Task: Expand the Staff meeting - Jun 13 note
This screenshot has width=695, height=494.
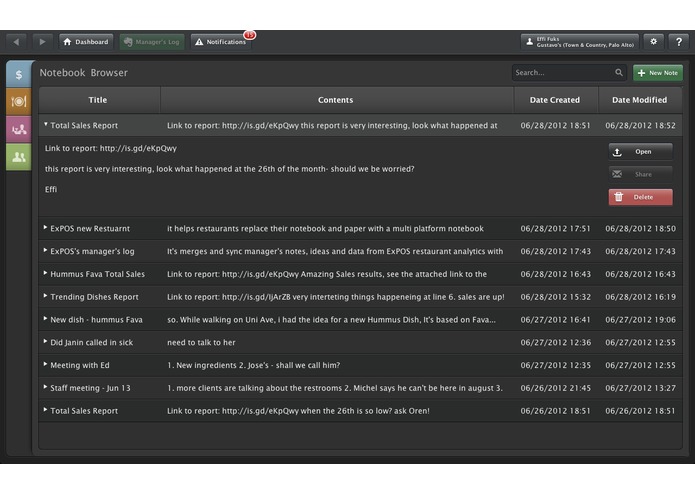Action: pyautogui.click(x=45, y=387)
